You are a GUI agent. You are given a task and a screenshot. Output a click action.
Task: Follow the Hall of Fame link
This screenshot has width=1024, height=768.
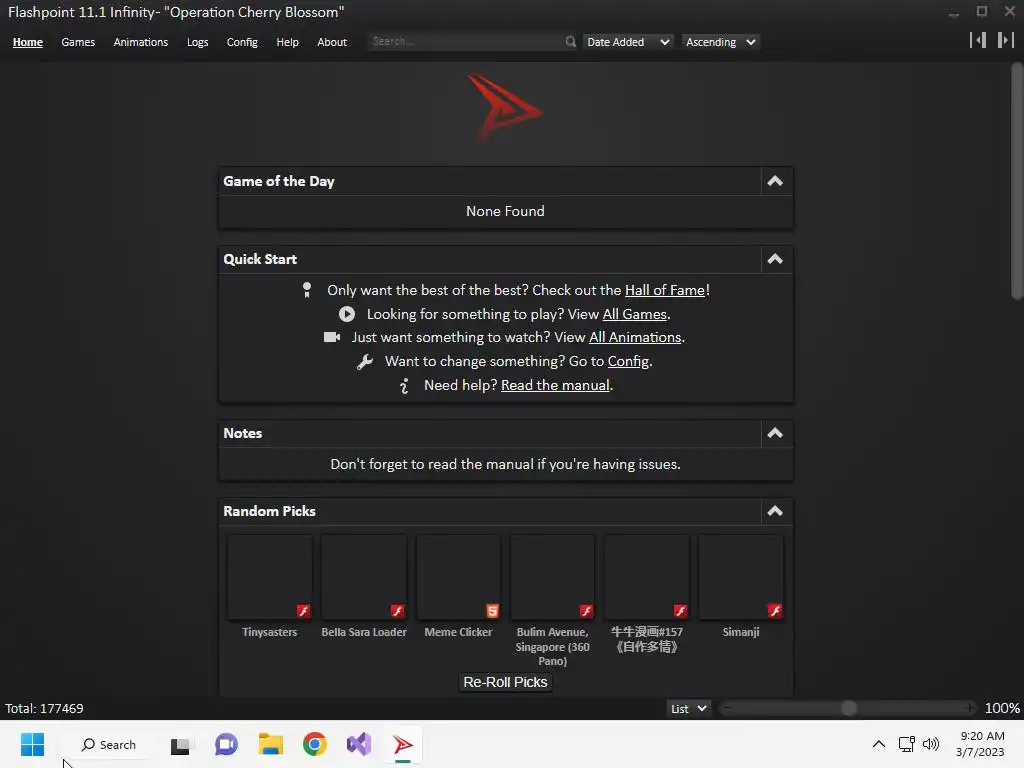pyautogui.click(x=665, y=290)
